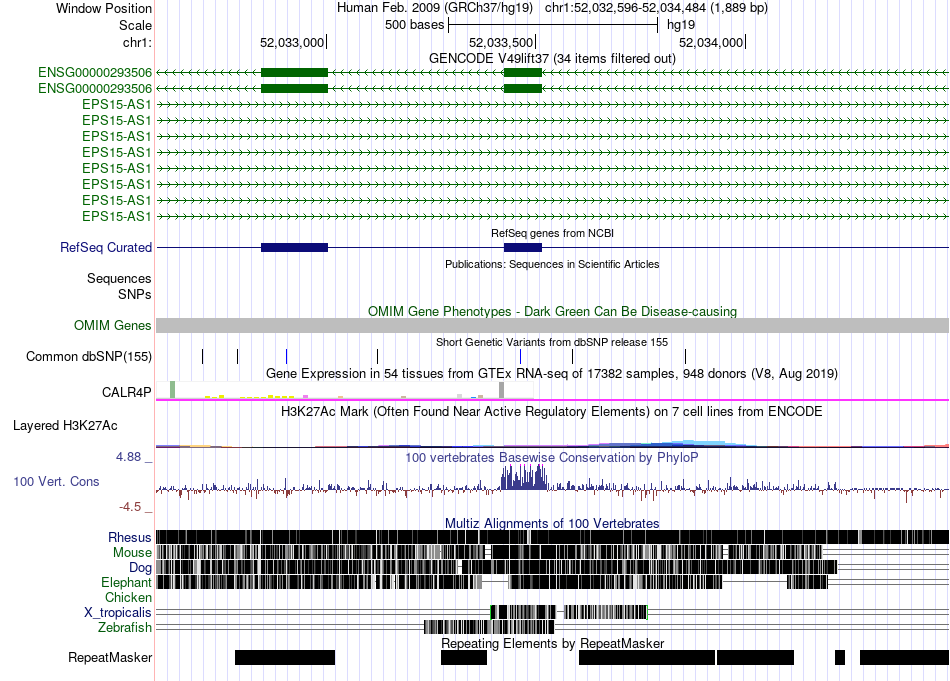Open the RefSeq genes from NCBI title

(552, 233)
